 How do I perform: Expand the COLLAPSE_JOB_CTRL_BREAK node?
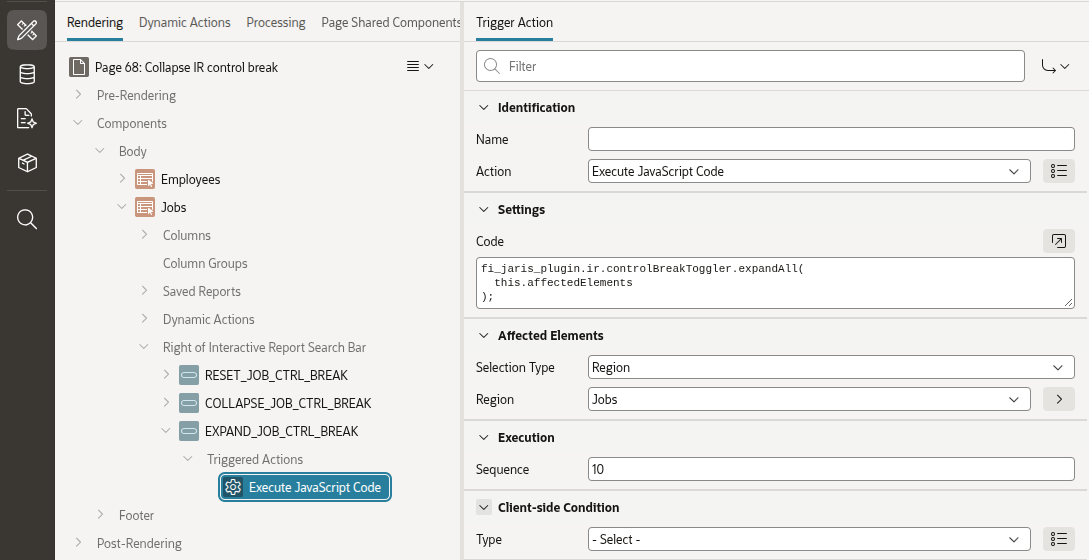coord(166,403)
